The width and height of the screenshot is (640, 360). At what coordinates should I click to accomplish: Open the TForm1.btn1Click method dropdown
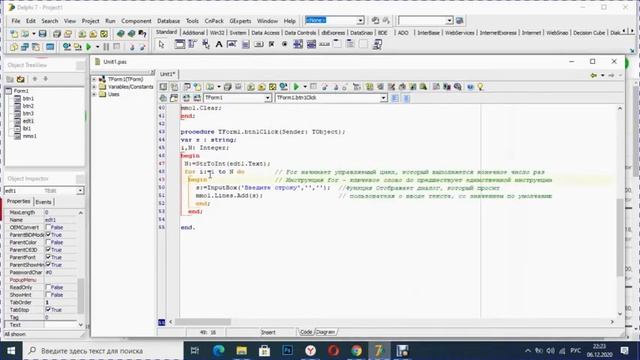[383, 98]
